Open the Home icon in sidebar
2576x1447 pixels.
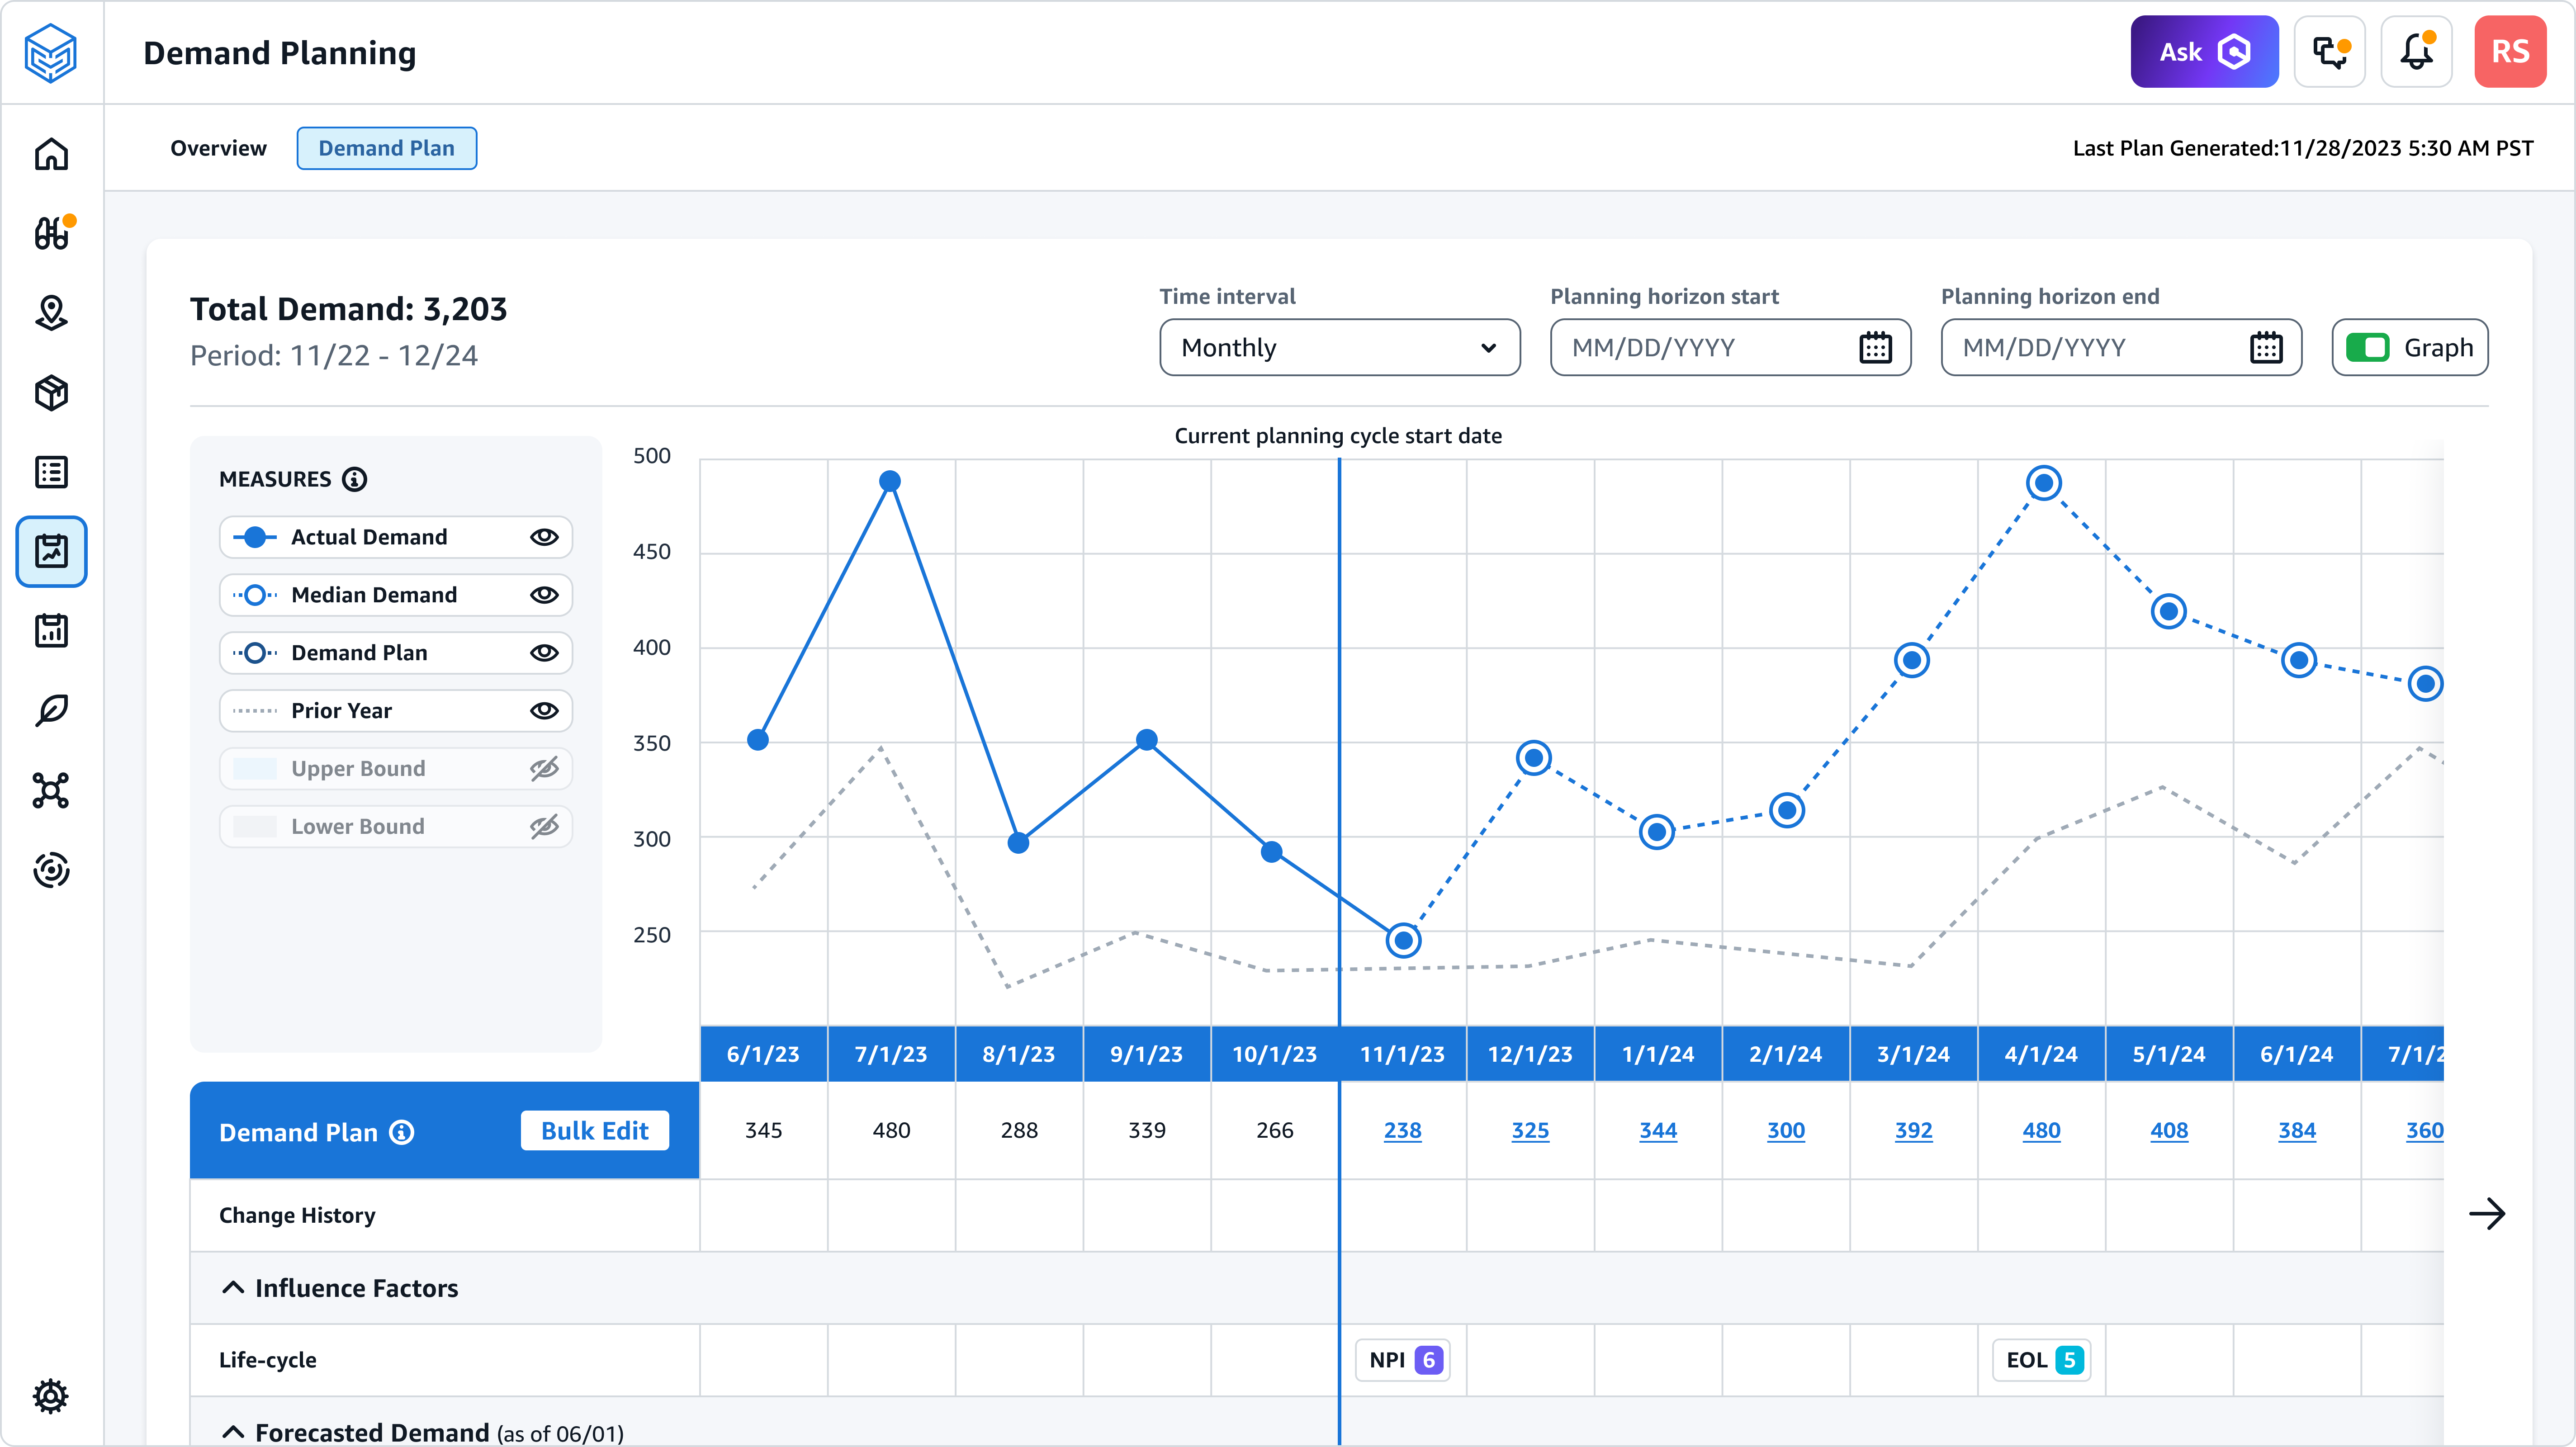(51, 154)
